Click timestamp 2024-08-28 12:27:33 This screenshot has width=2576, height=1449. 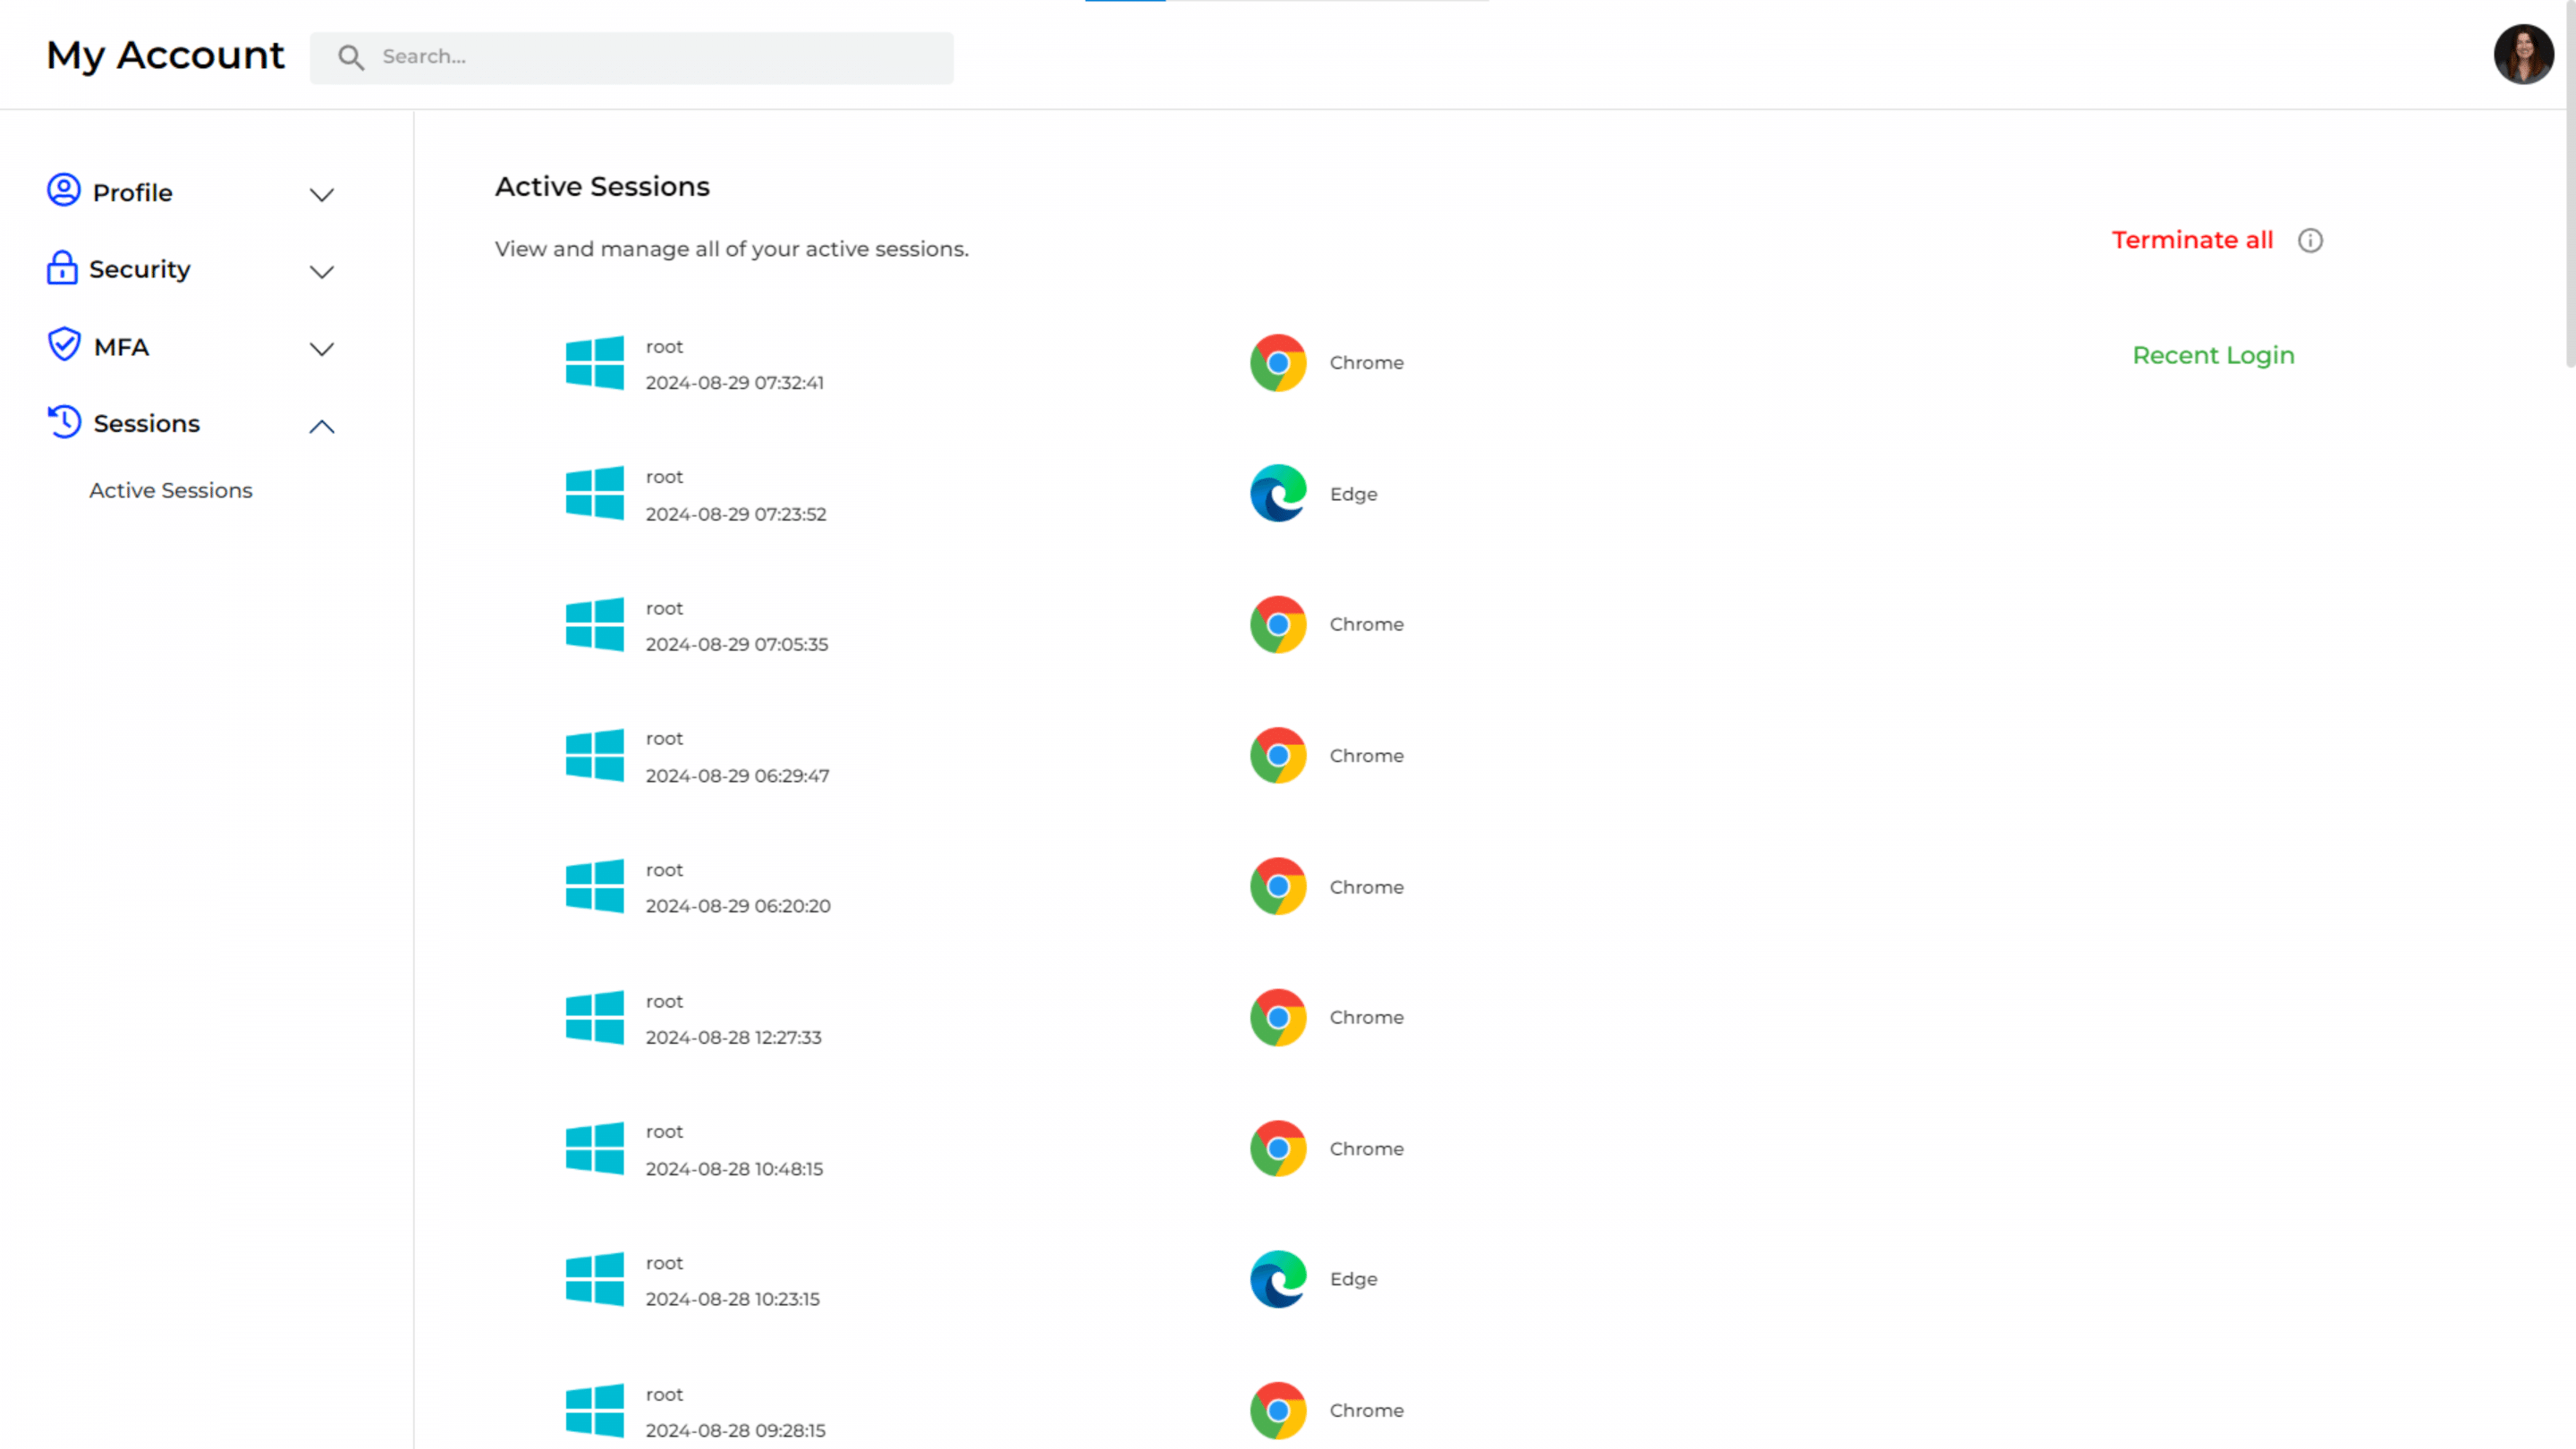point(733,1037)
